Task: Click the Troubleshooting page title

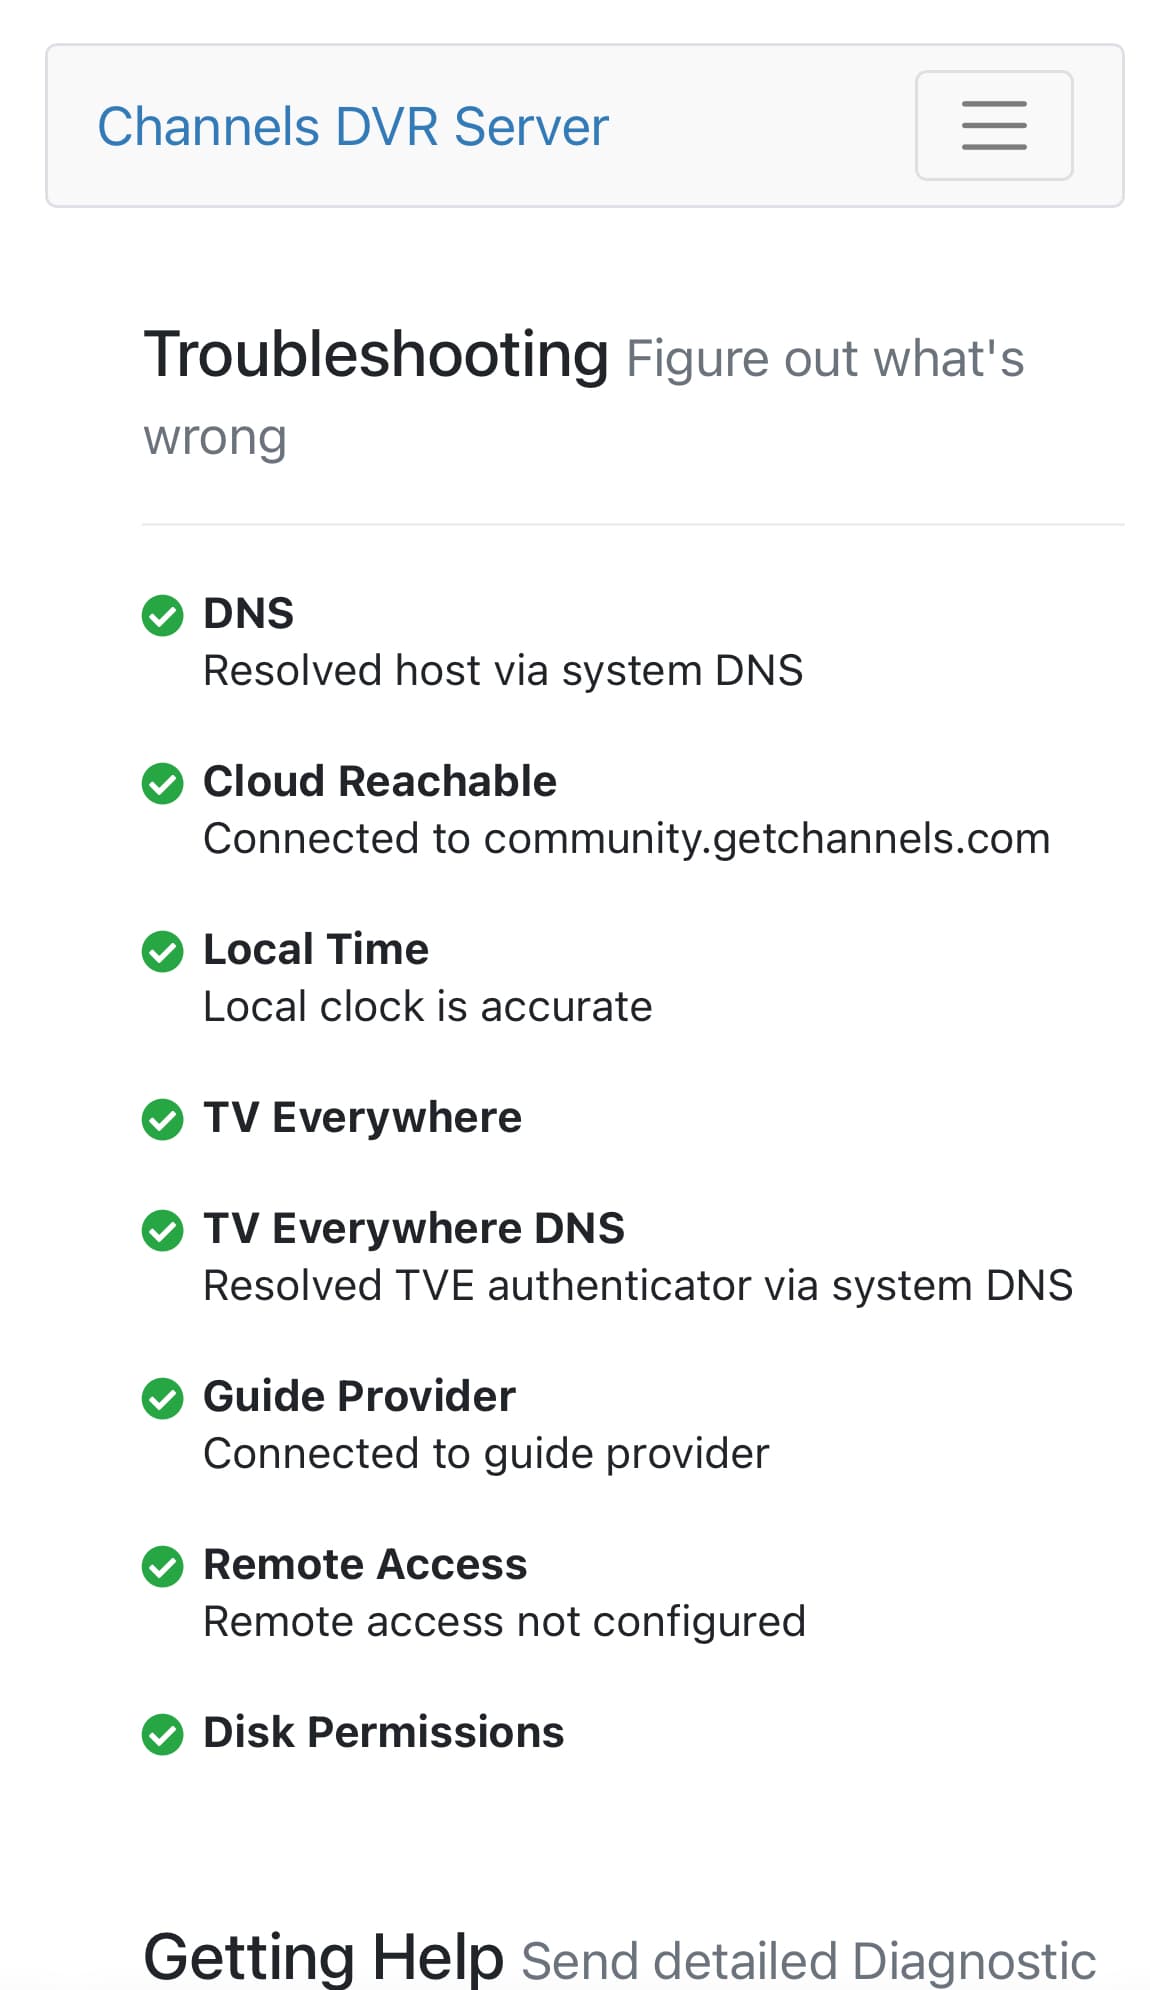Action: (376, 355)
